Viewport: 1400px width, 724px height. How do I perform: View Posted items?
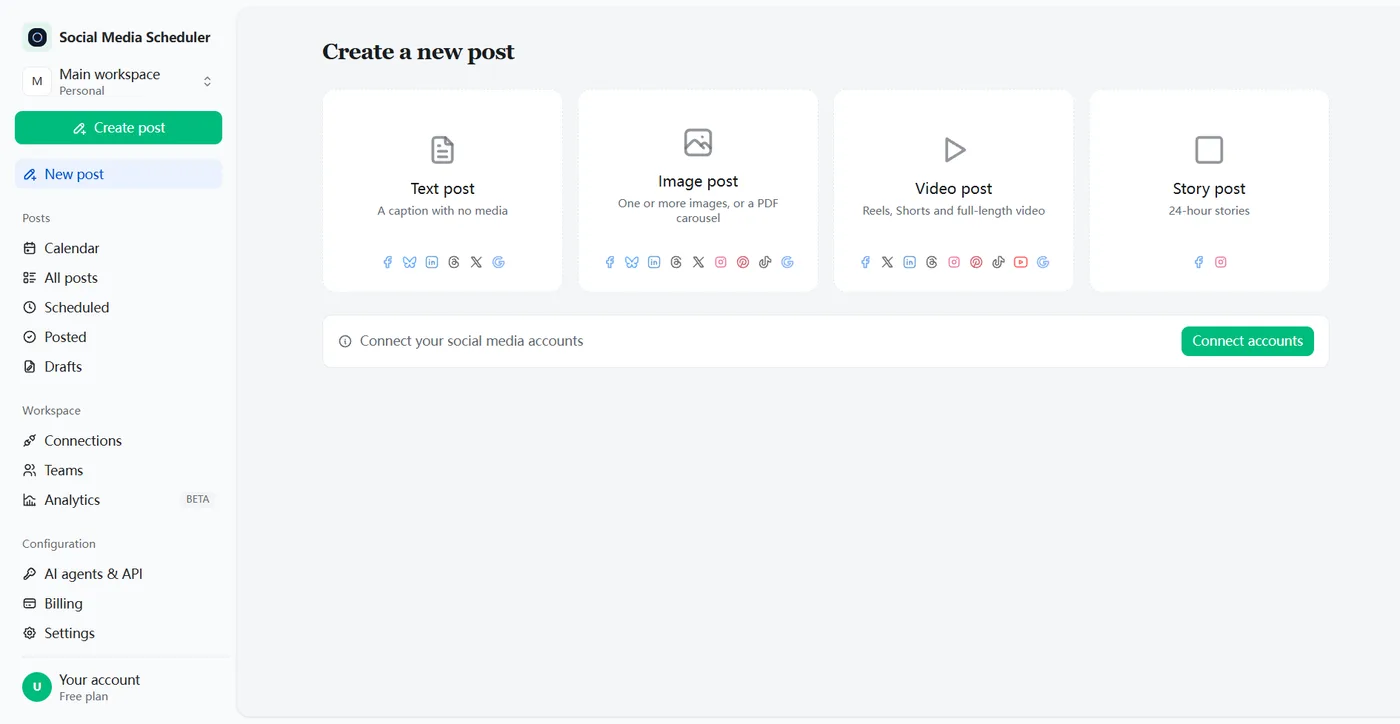pos(118,337)
